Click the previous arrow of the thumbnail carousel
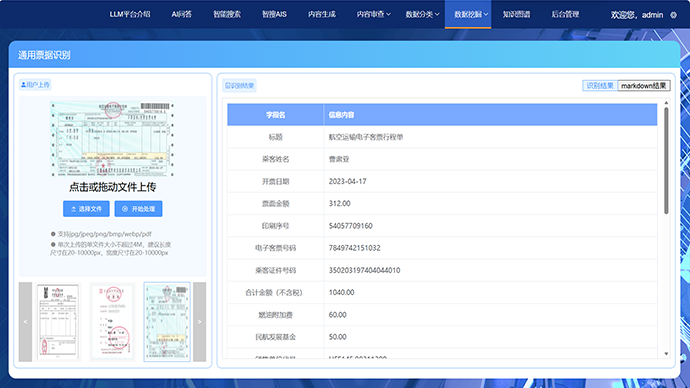The width and height of the screenshot is (690, 388). (25, 322)
